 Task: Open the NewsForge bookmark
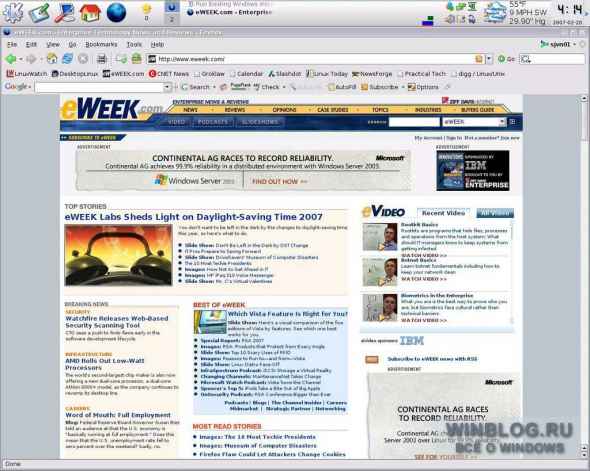pyautogui.click(x=372, y=74)
